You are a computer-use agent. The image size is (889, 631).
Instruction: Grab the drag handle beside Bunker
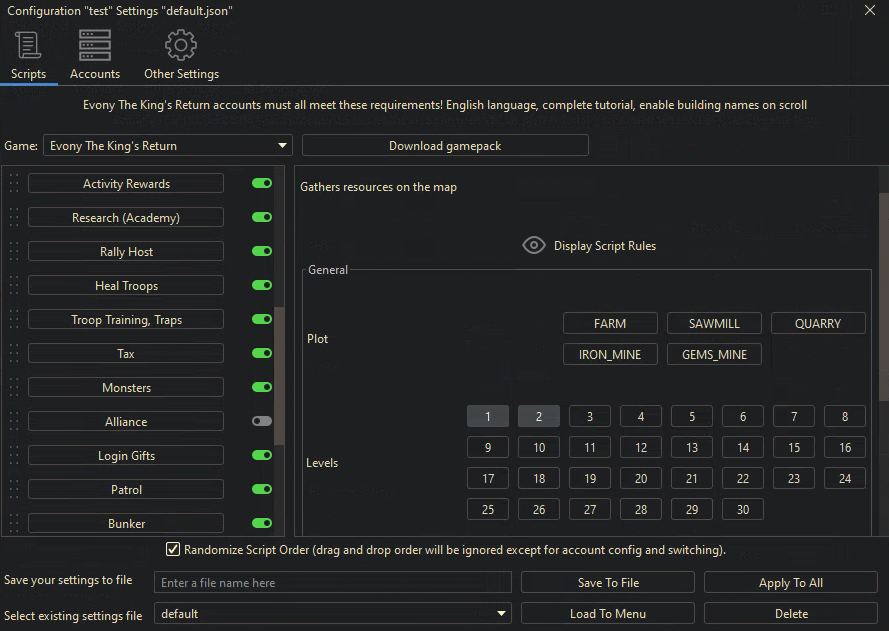(14, 524)
